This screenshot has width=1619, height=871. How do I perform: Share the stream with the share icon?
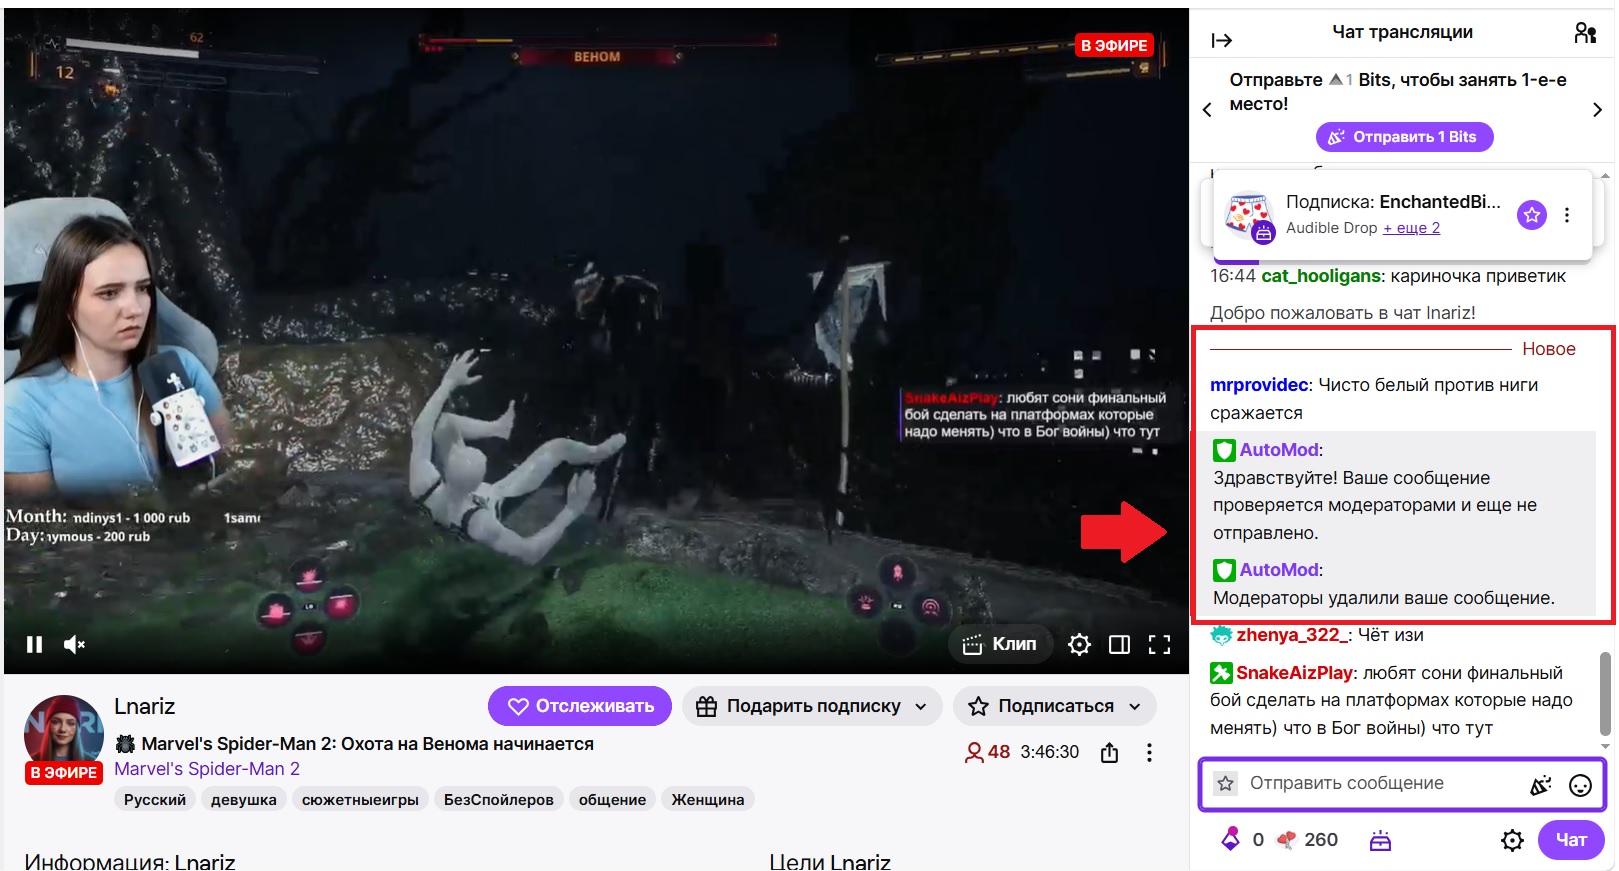(1109, 753)
